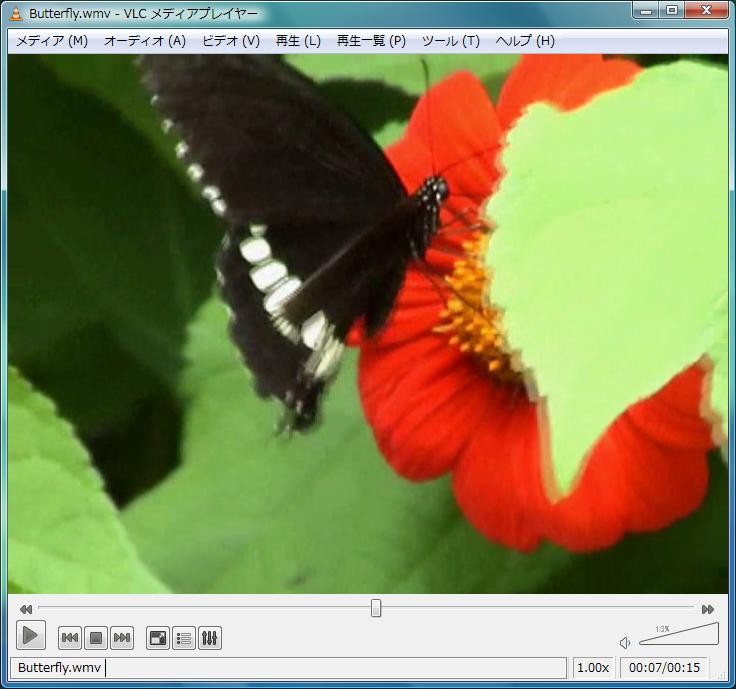Click the 1.00x playback speed indicator
Viewport: 736px width, 689px height.
point(593,667)
